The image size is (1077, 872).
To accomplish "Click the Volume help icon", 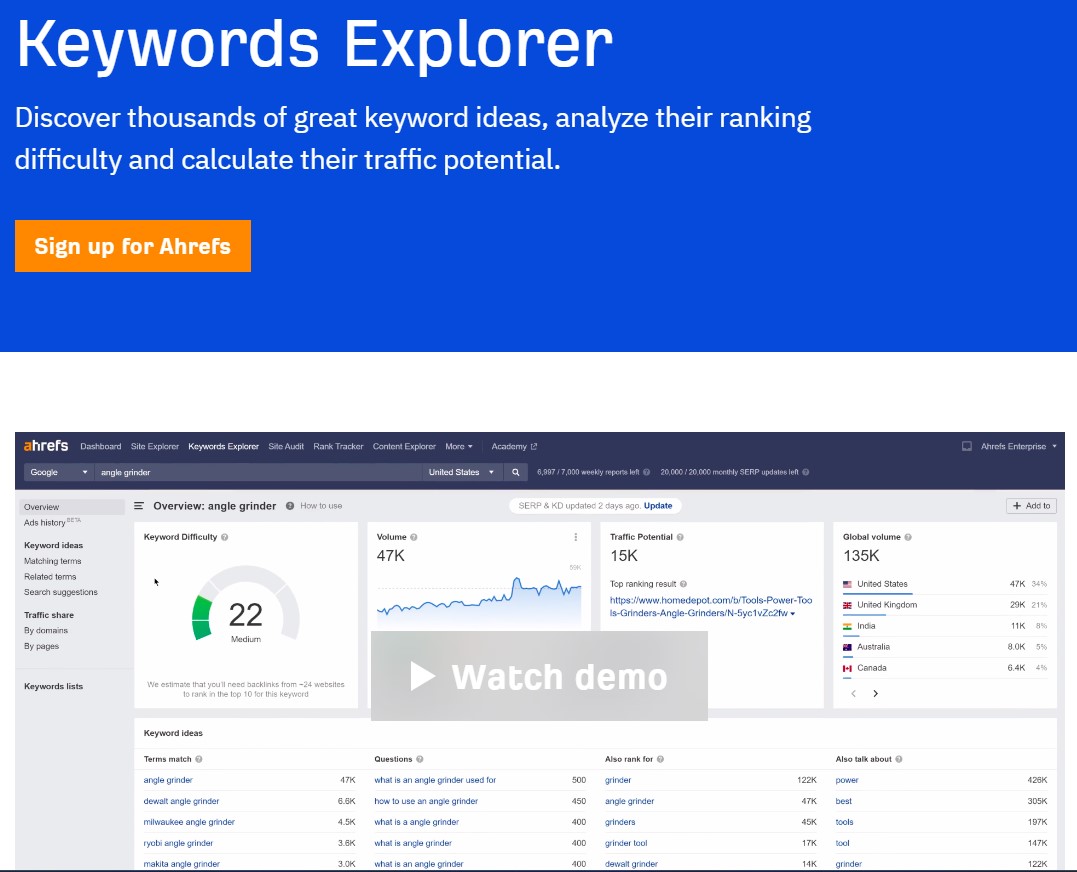I will 413,537.
